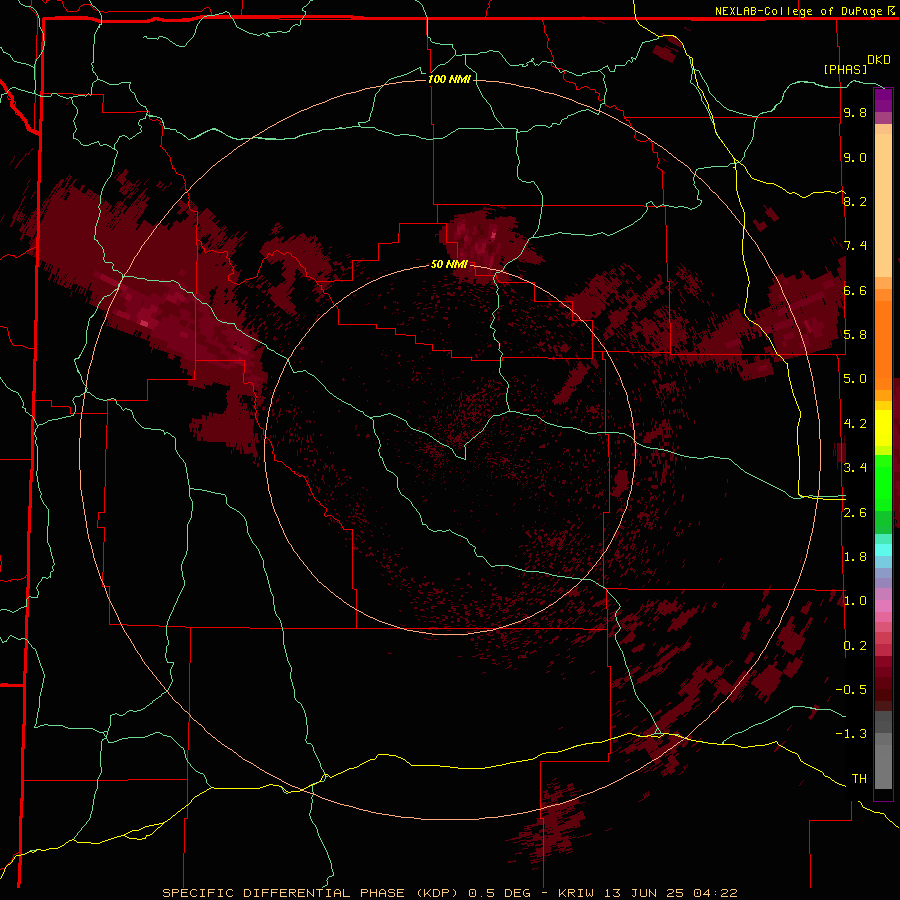Click the -1.3 value on the color scale
The image size is (900, 900).
tap(851, 734)
